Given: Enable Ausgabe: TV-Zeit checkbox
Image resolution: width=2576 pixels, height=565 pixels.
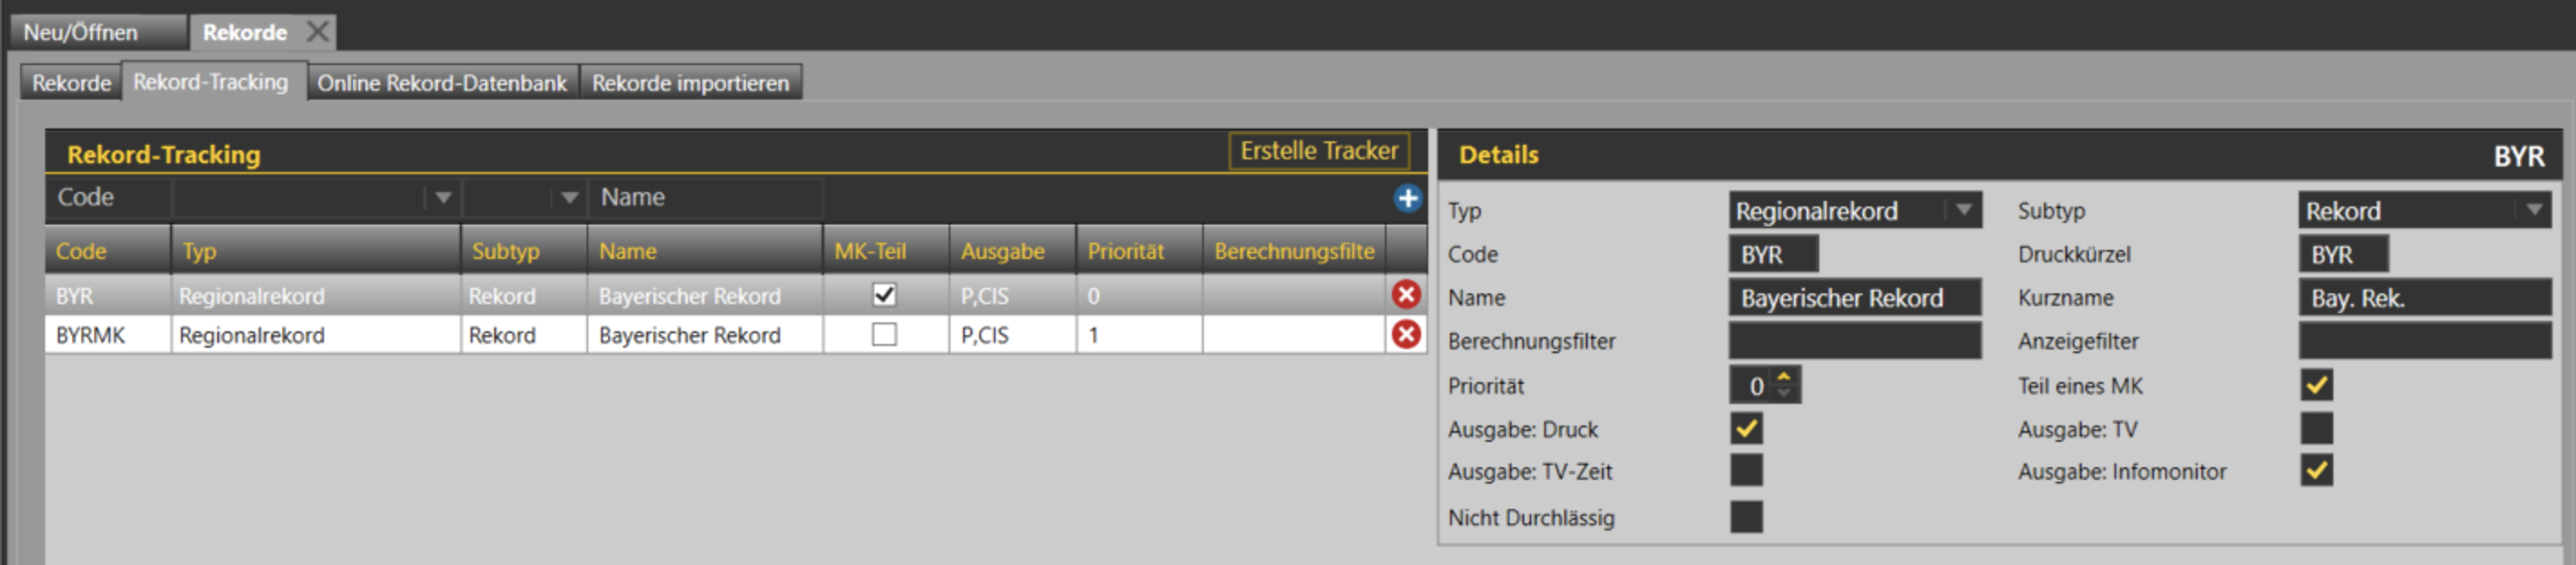Looking at the screenshot, I should click(1746, 470).
